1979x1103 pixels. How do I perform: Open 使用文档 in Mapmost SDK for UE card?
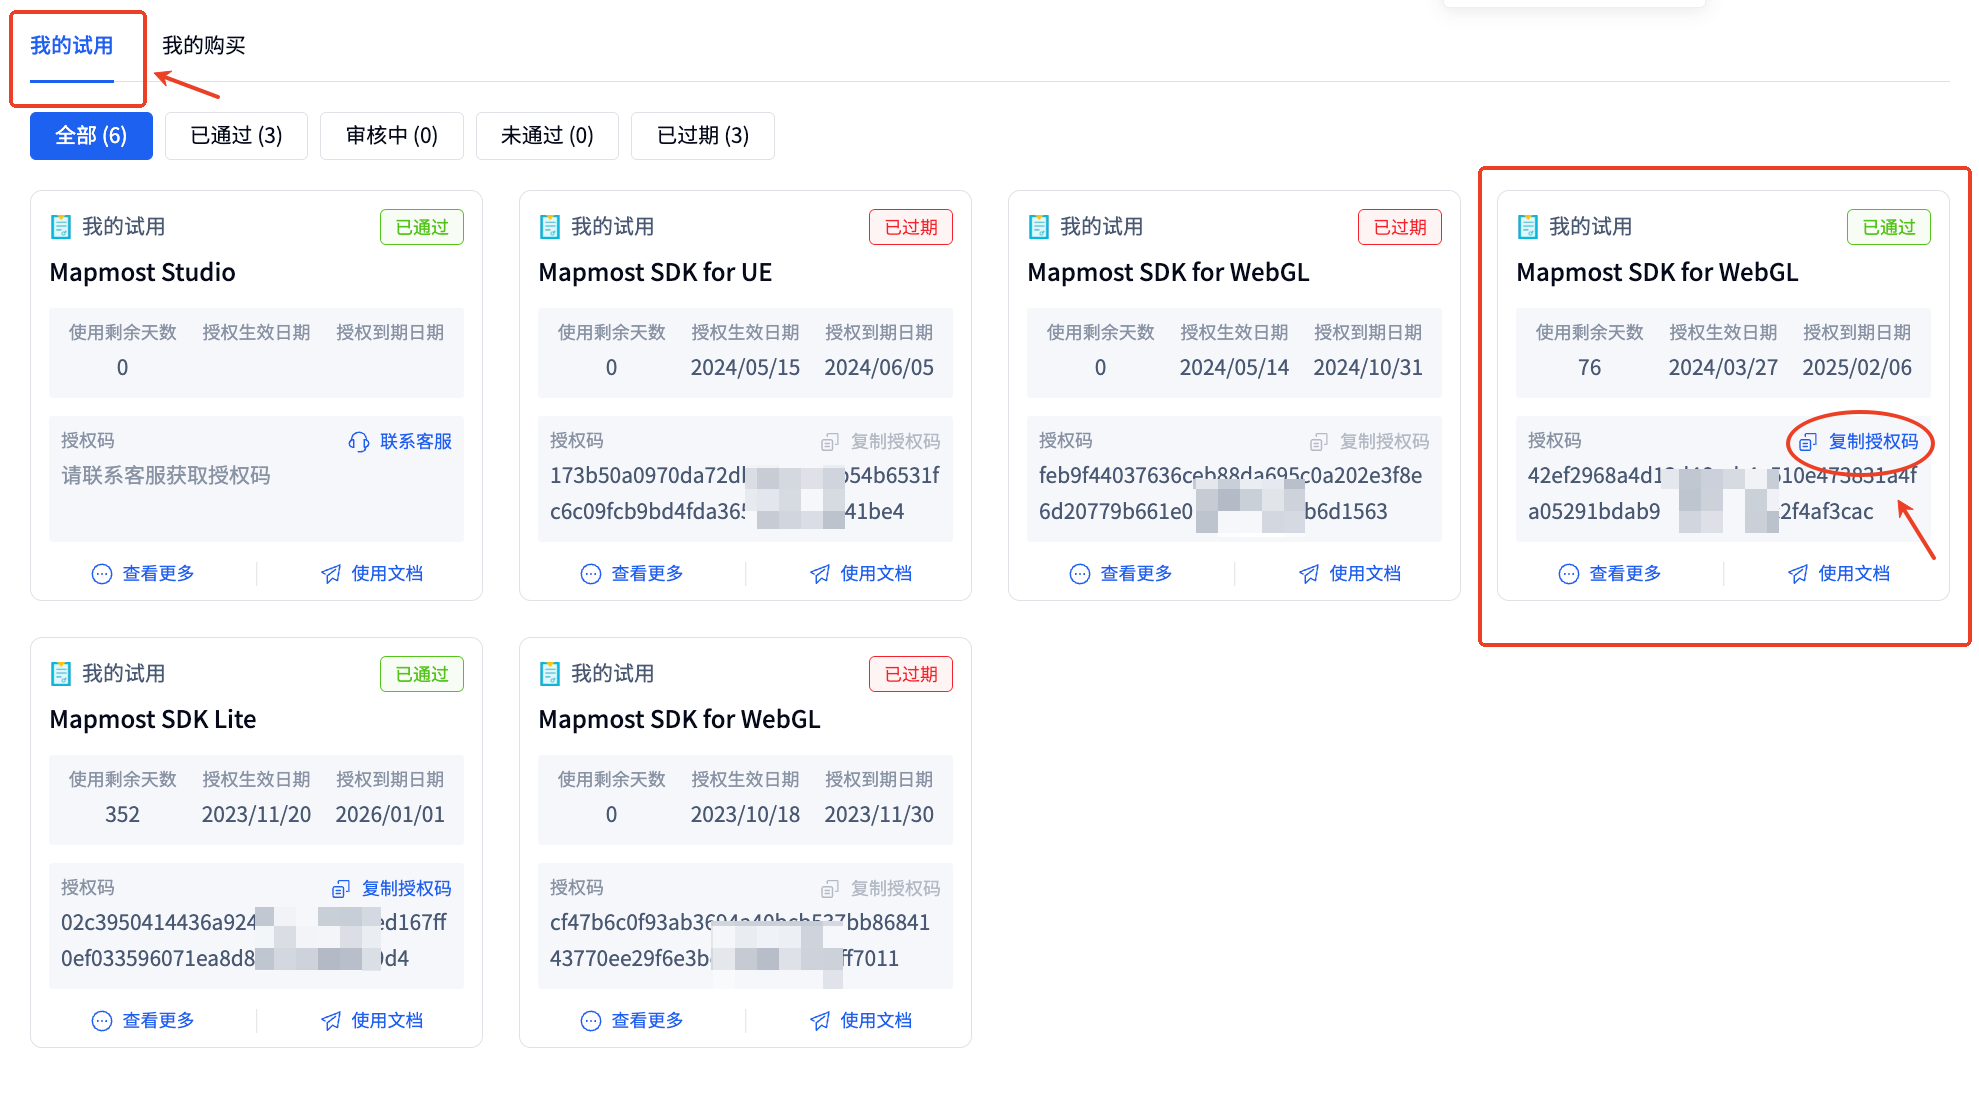point(876,574)
